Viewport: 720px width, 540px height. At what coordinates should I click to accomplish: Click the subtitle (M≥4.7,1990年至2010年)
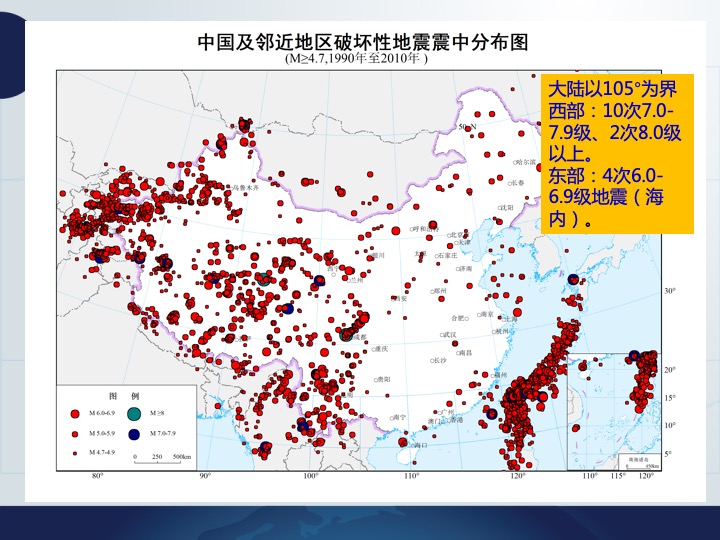pos(356,59)
